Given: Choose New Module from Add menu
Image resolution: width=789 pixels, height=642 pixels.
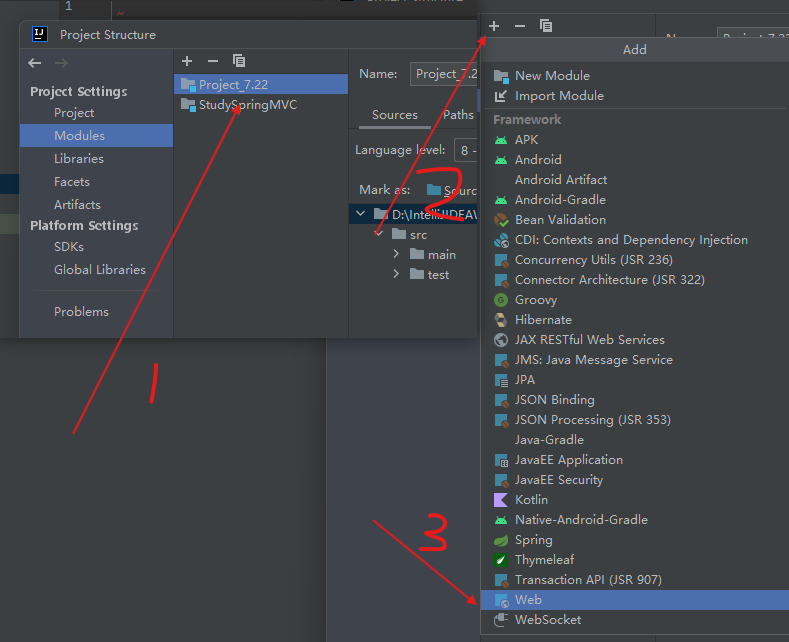Looking at the screenshot, I should pyautogui.click(x=551, y=76).
